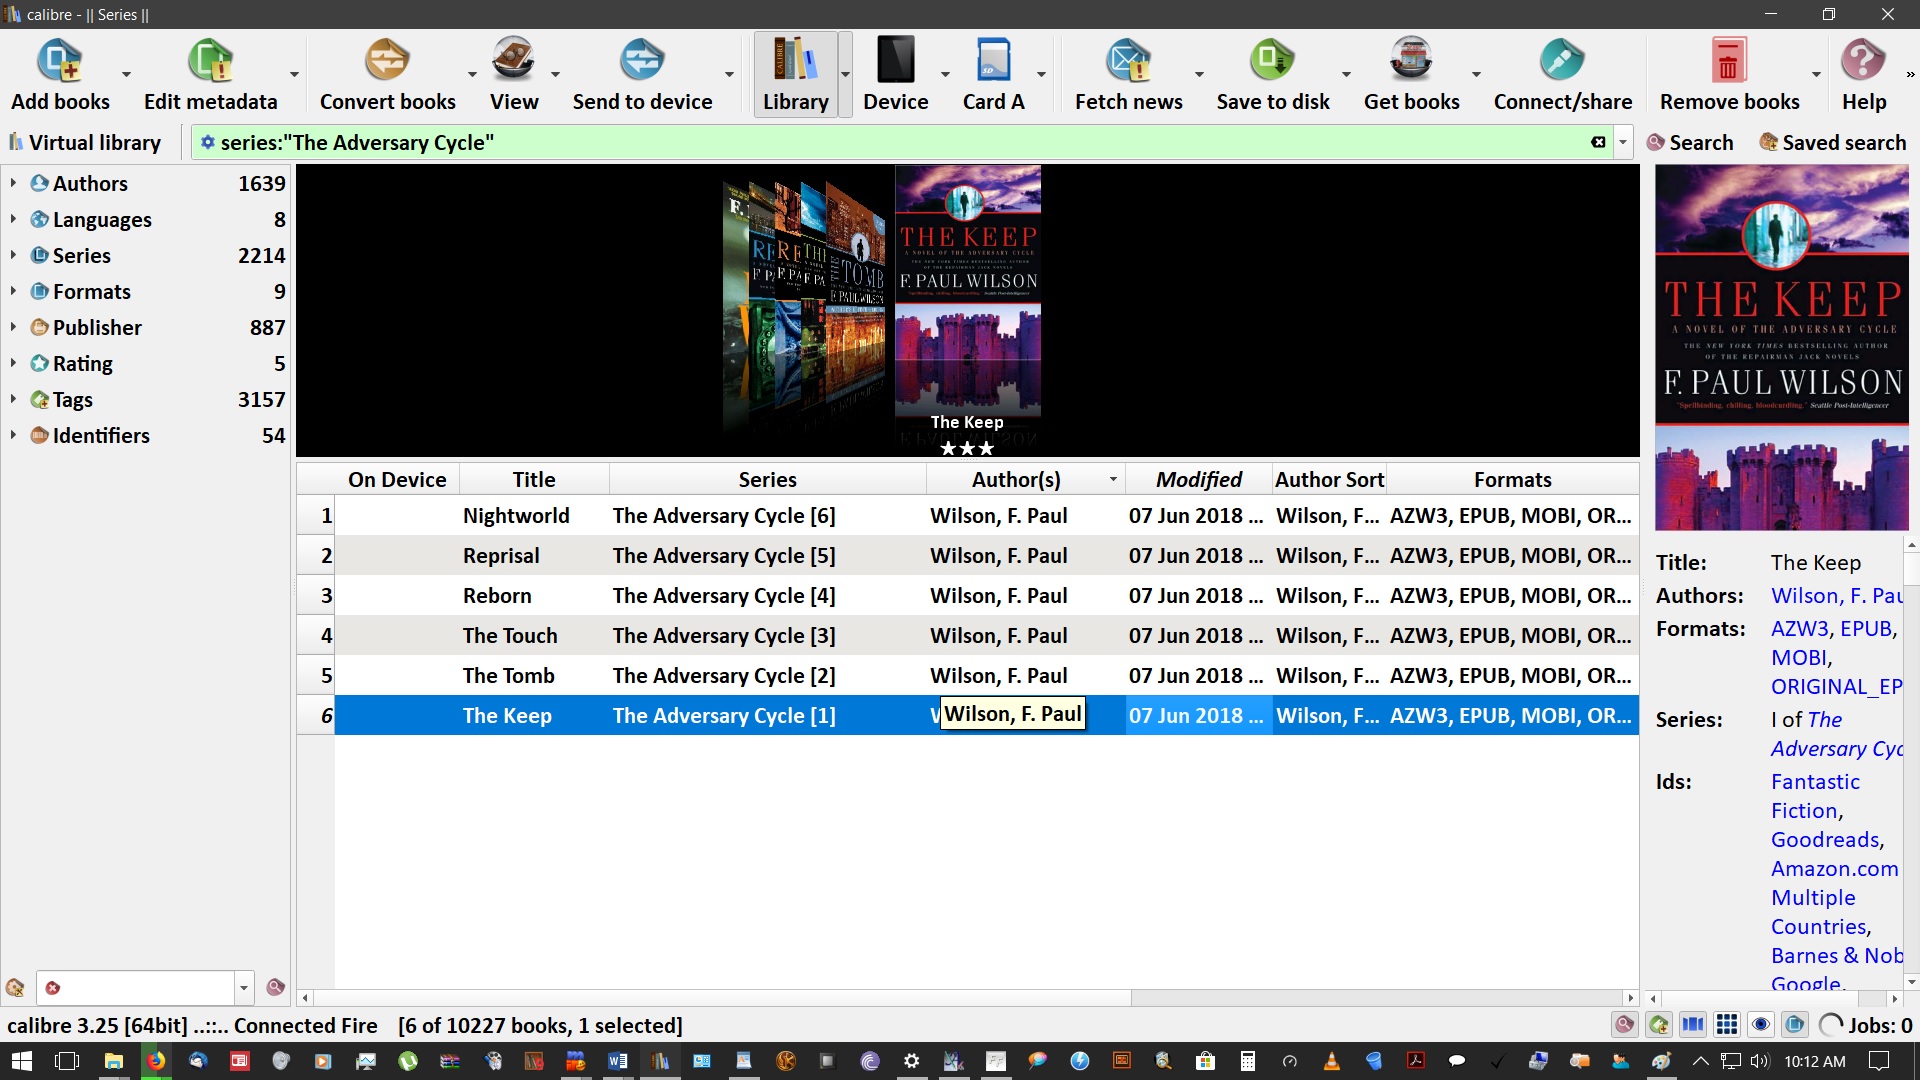The width and height of the screenshot is (1920, 1080).
Task: Click the Saved search button
Action: [1833, 143]
